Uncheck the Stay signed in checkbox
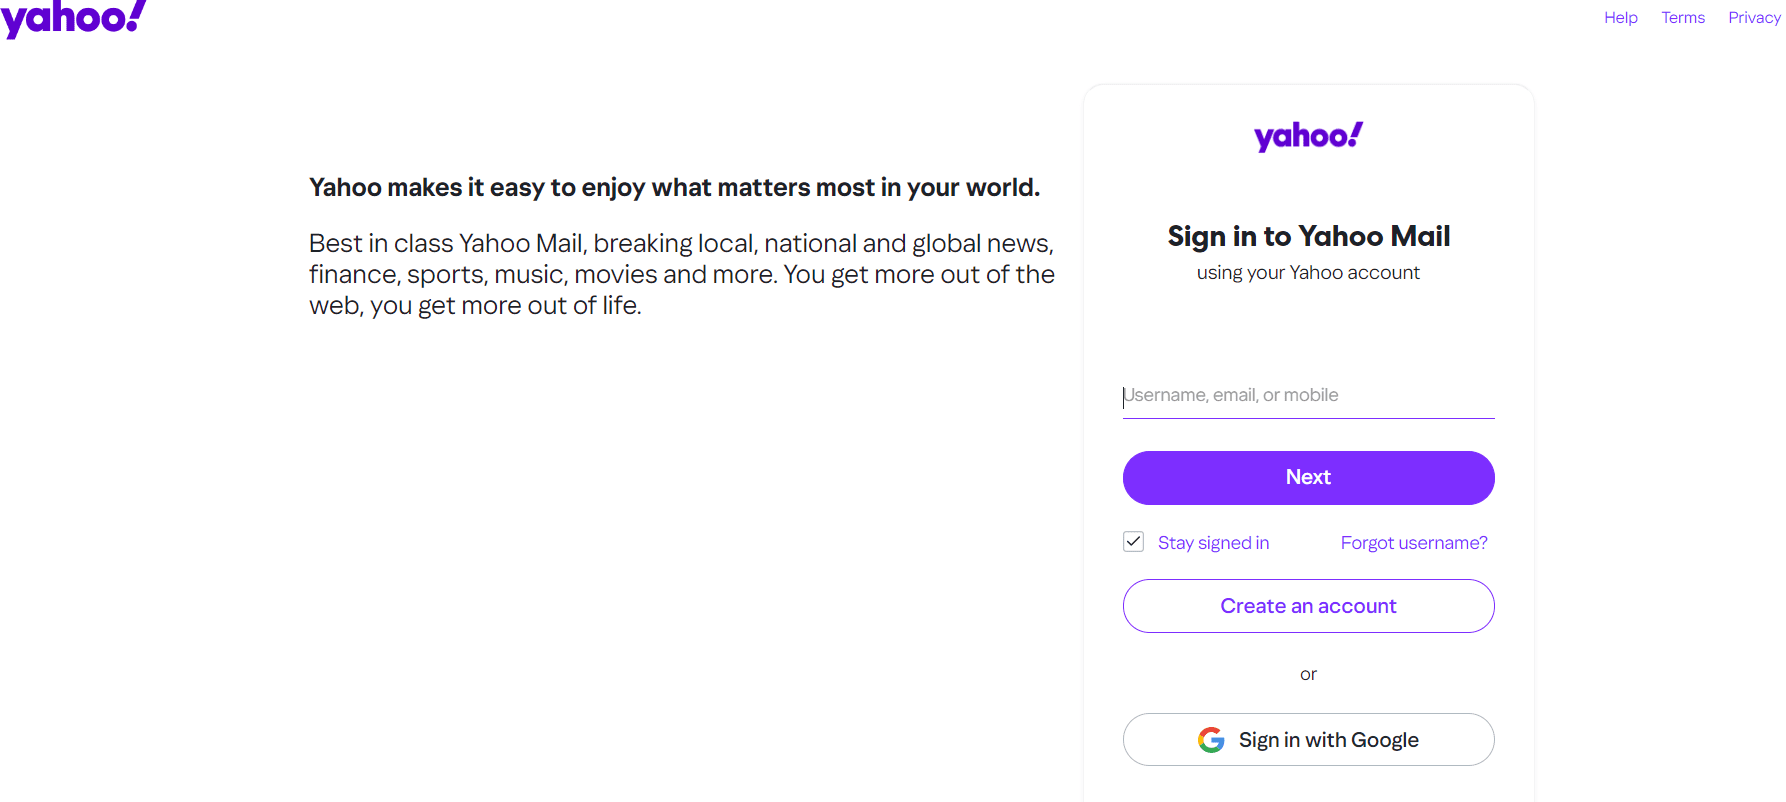Screen dimensions: 1786x802 coord(1132,541)
